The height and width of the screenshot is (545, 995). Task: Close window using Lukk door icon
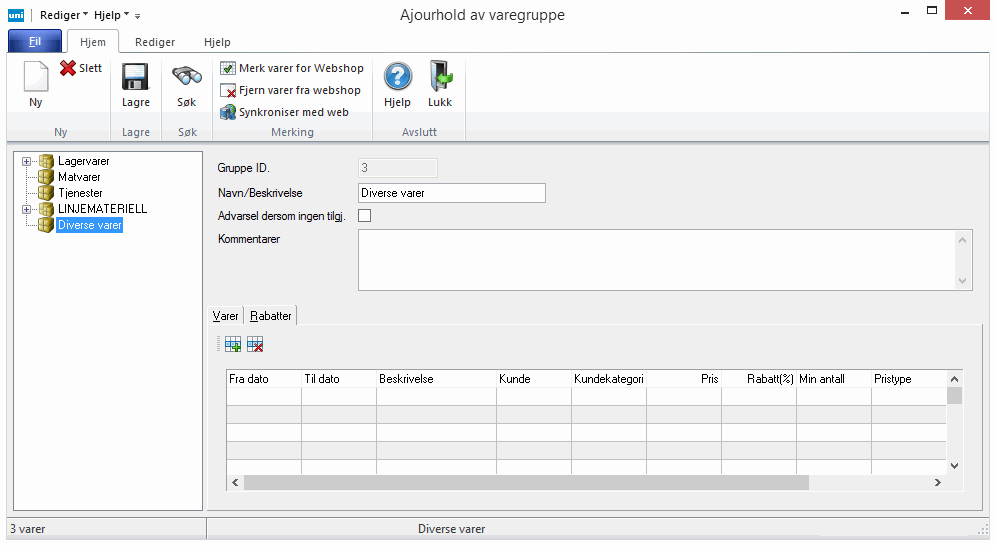tap(440, 78)
